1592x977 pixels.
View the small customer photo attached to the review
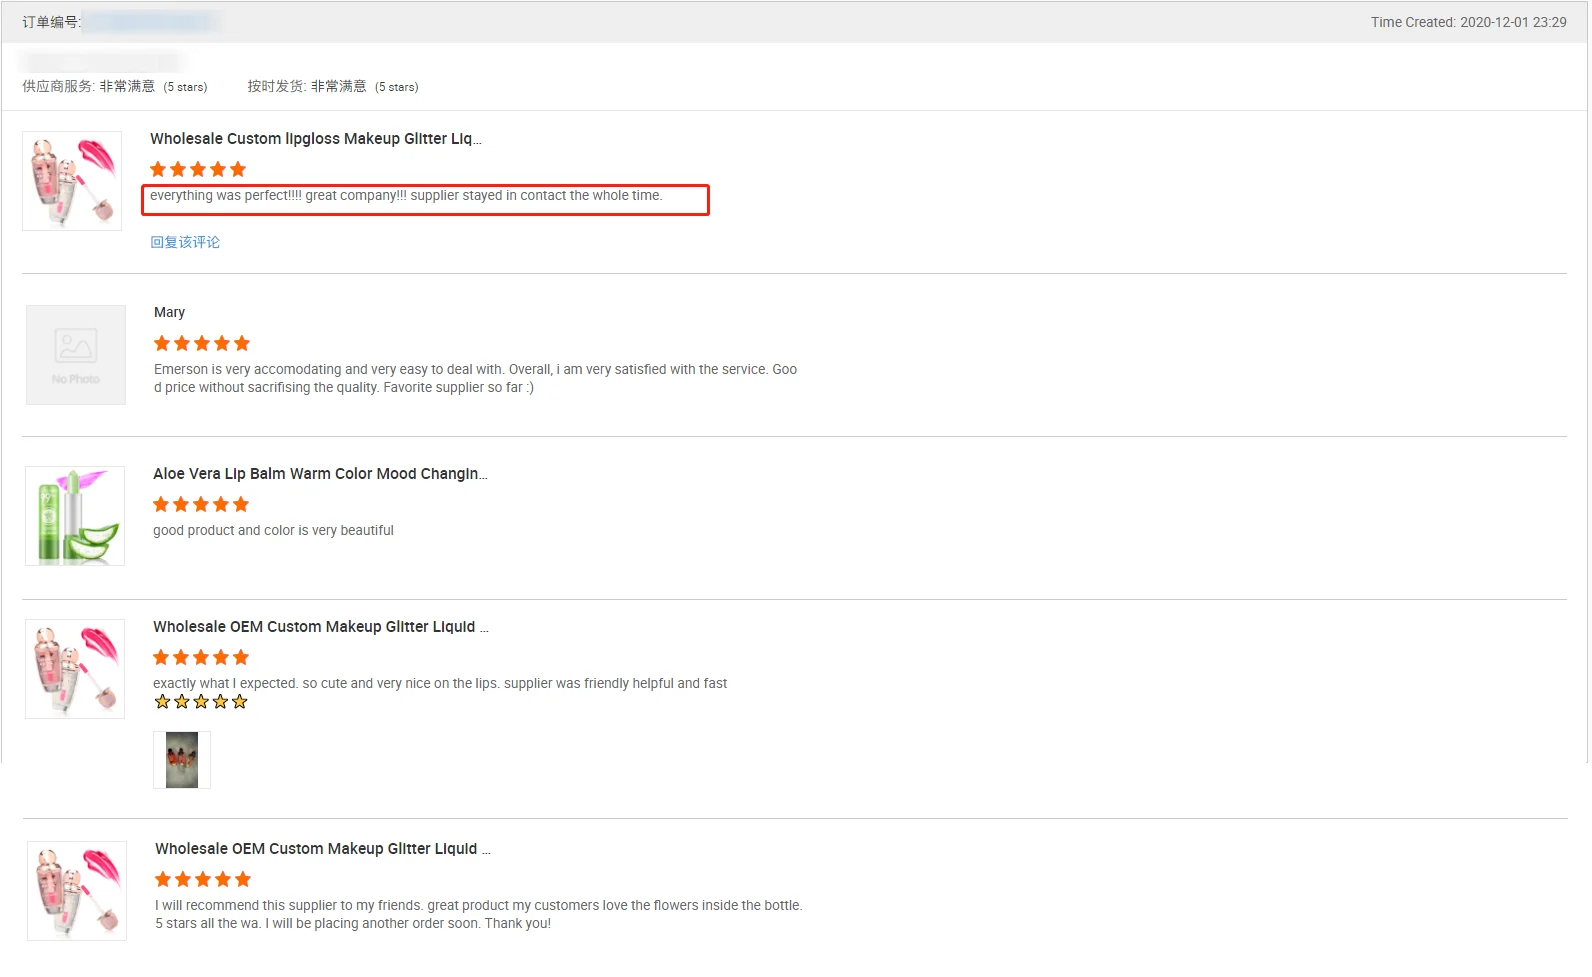click(182, 760)
